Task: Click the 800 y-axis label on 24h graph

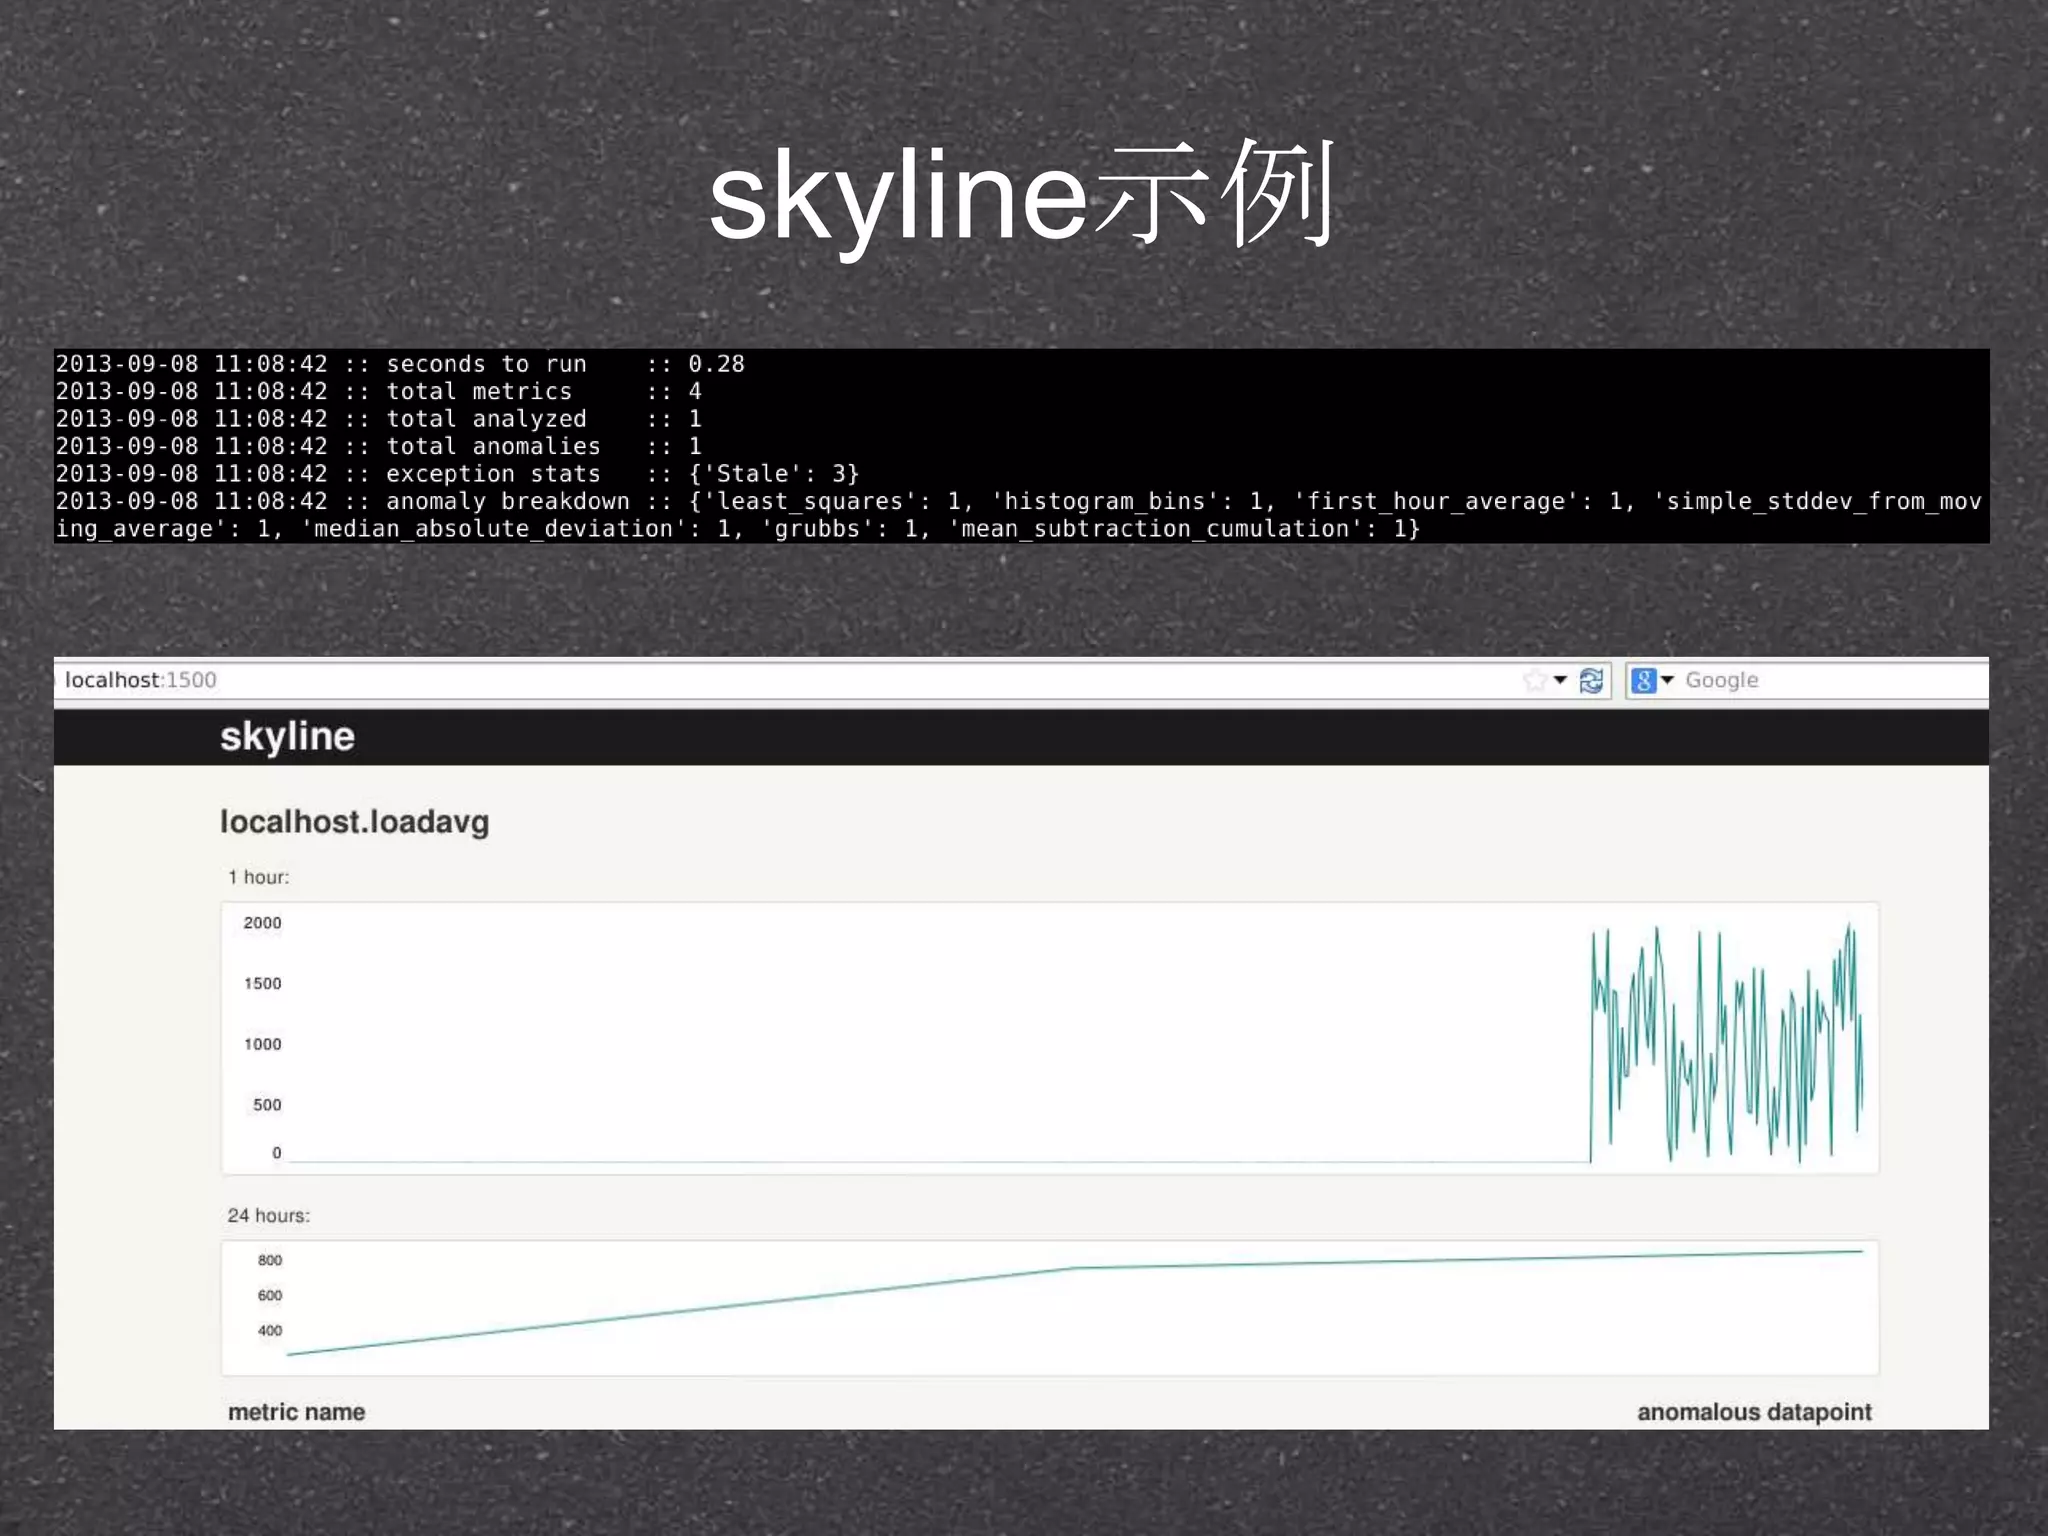Action: click(270, 1260)
